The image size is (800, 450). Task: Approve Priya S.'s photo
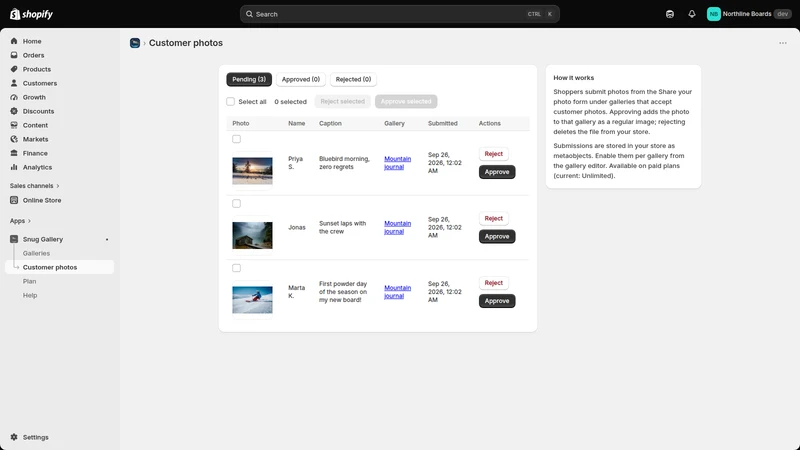(x=497, y=172)
